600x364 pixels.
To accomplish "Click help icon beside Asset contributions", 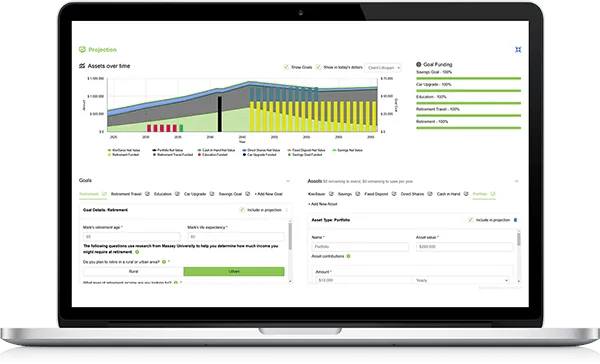I will [x=348, y=256].
